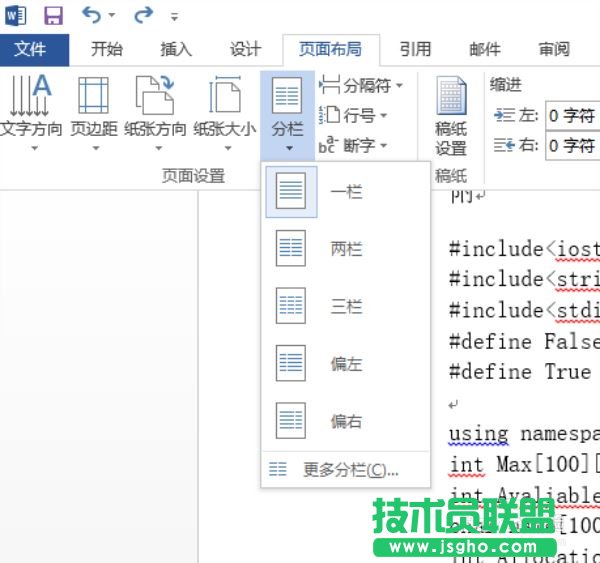Open the 文件 tab

click(34, 50)
